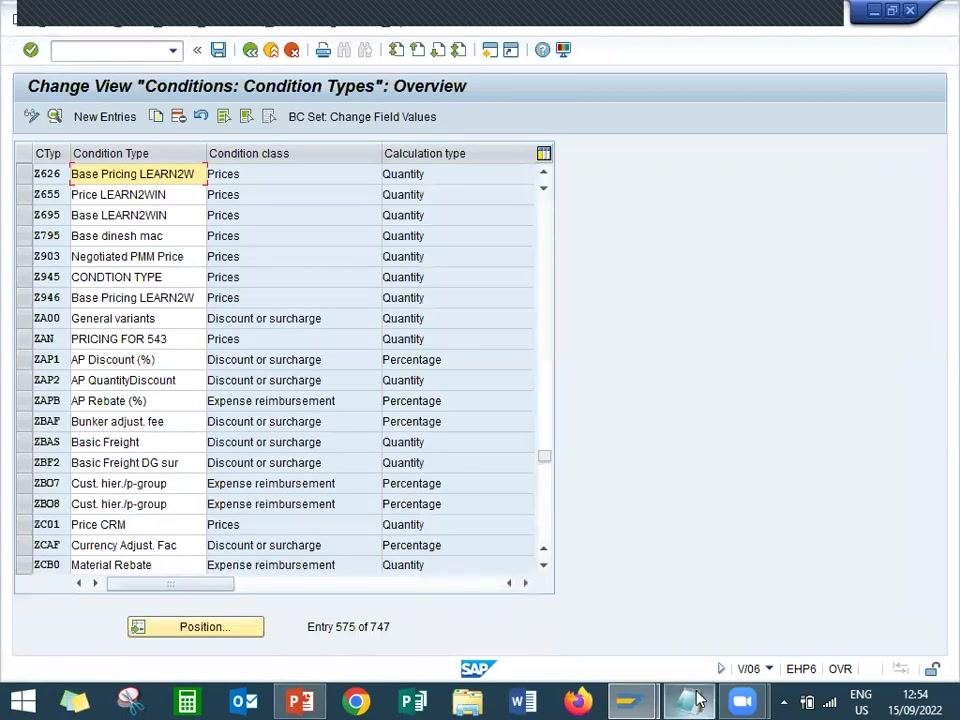This screenshot has height=720, width=960.
Task: Click the Generate Shortcut icon
Action: point(511,50)
